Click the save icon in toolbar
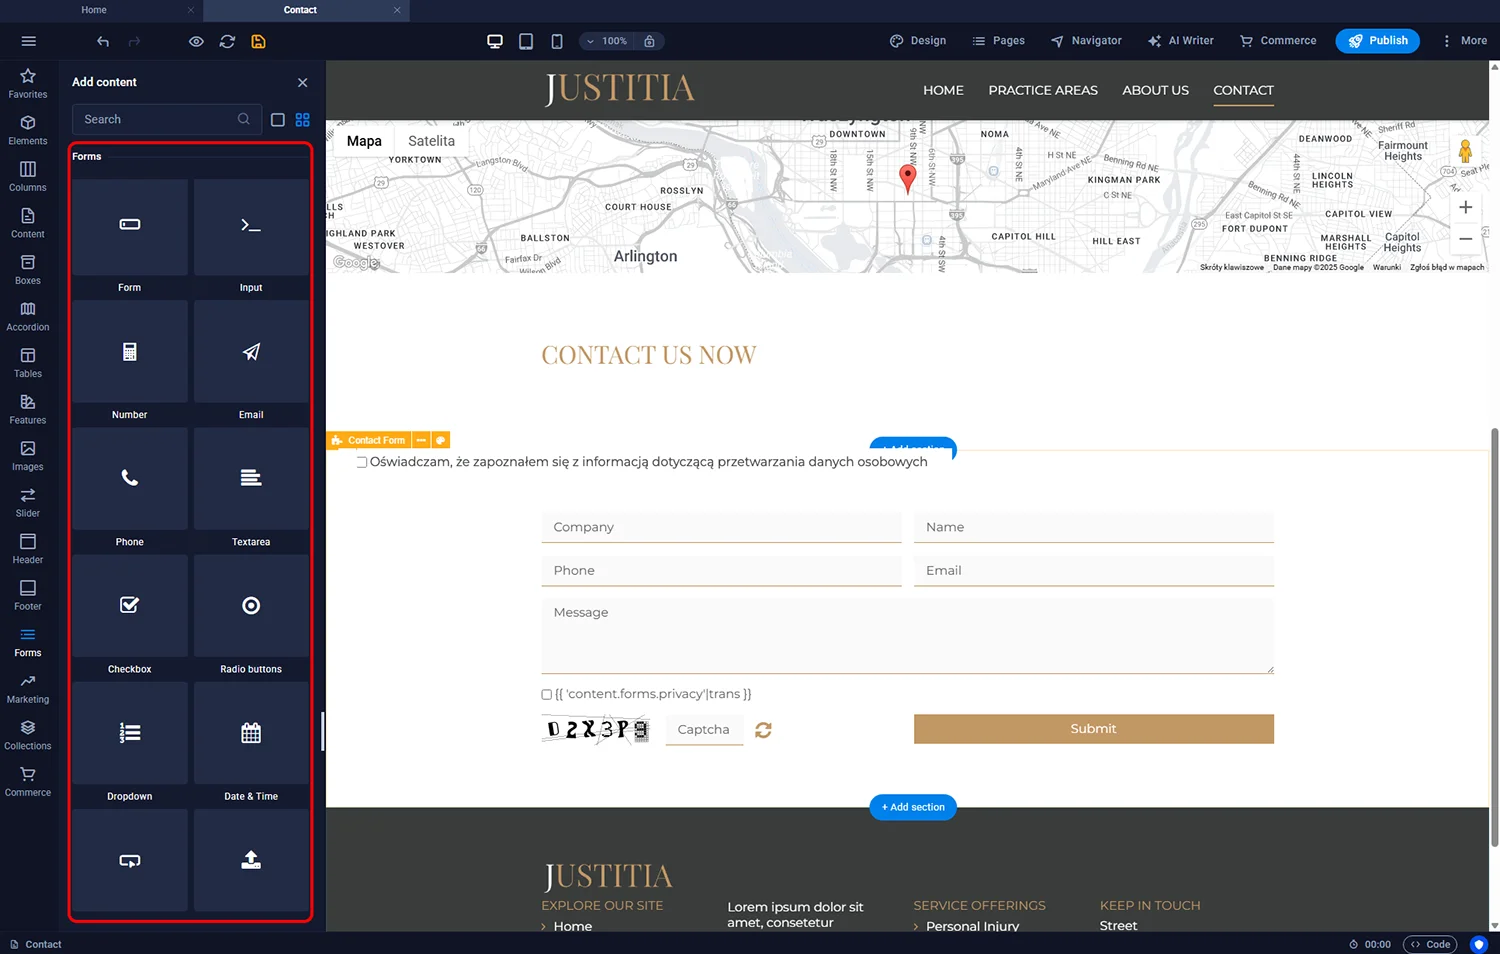The width and height of the screenshot is (1500, 954). 258,41
